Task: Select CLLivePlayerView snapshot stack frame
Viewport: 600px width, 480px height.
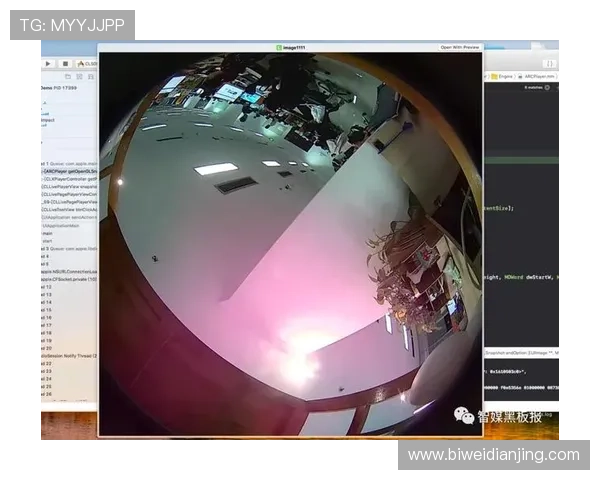Action: 70,186
